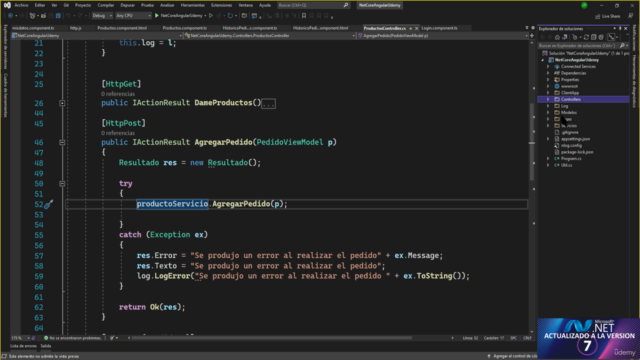The height and width of the screenshot is (360, 640).
Task: Click the 0 referencias link above DameProductos
Action: [x=118, y=94]
